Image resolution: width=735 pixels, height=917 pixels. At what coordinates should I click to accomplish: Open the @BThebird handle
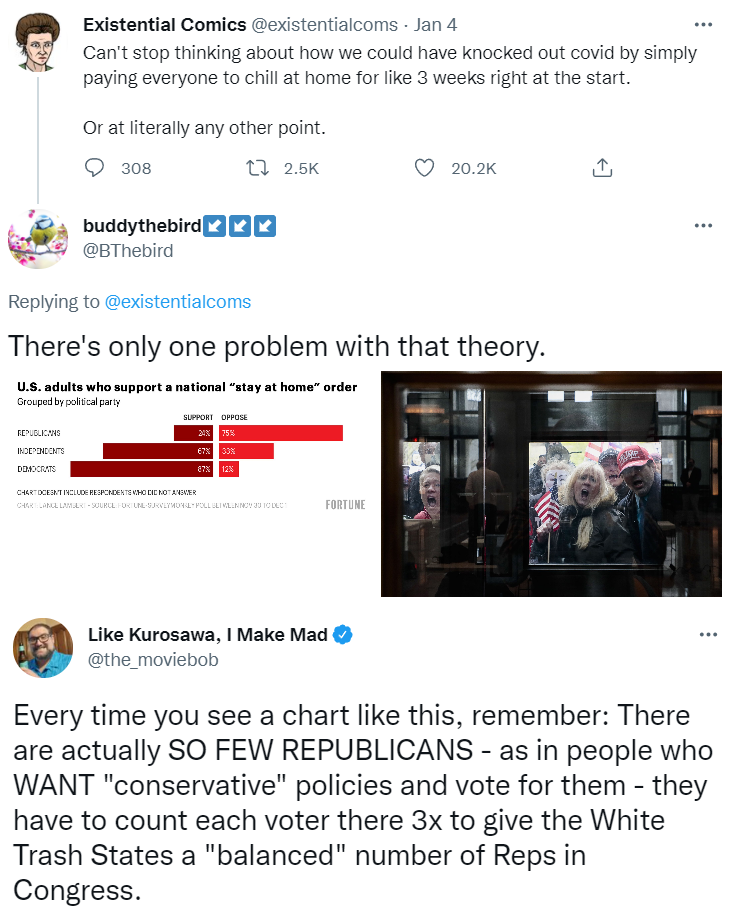tap(128, 250)
